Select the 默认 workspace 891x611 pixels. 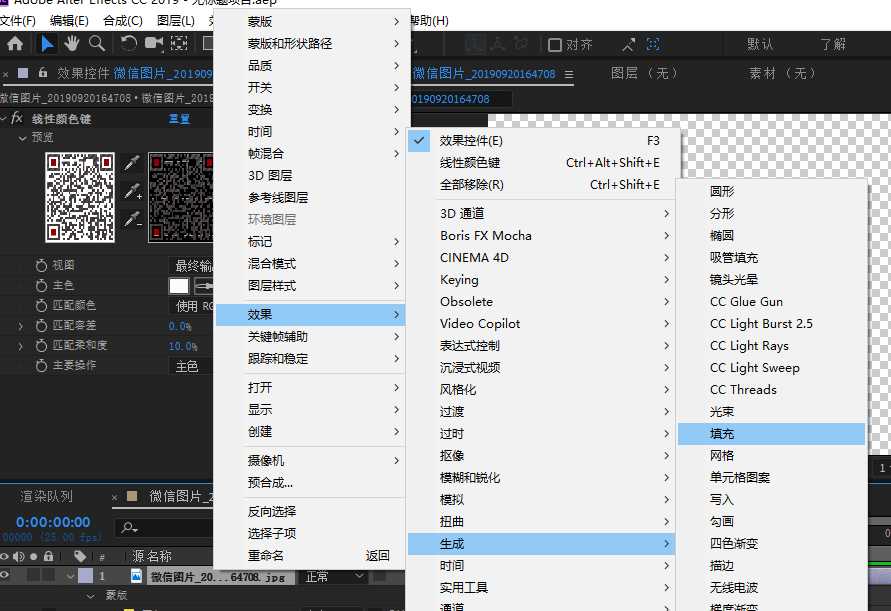[x=760, y=44]
